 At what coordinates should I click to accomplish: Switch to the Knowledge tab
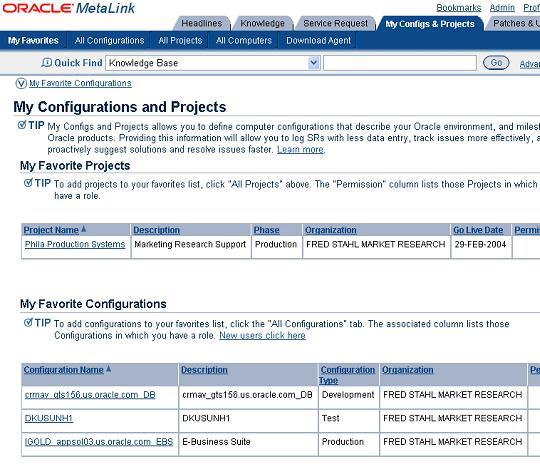coord(262,23)
